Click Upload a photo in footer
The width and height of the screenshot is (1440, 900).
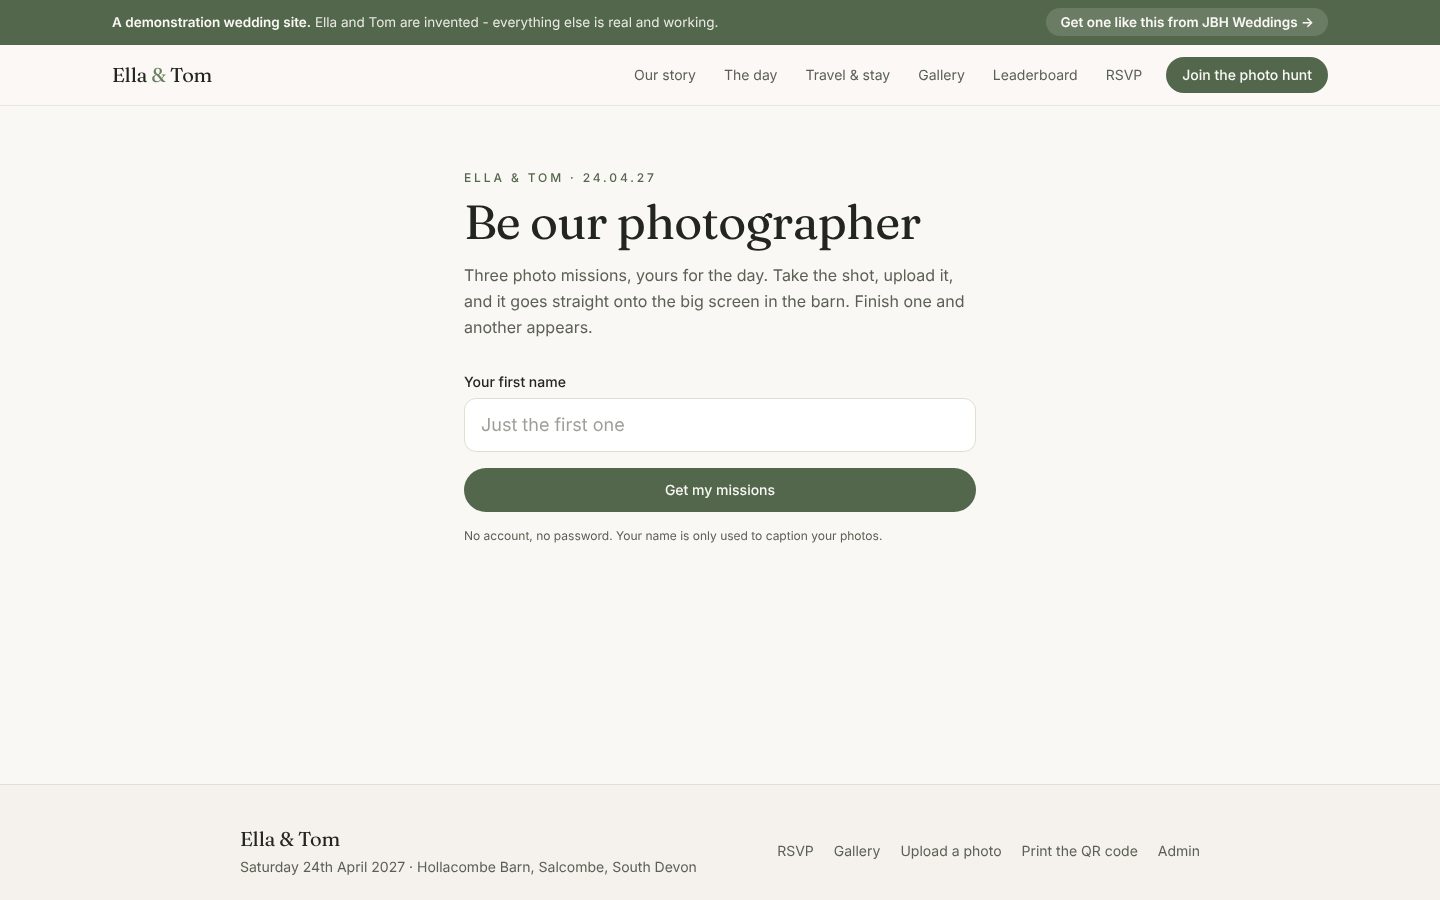click(951, 851)
